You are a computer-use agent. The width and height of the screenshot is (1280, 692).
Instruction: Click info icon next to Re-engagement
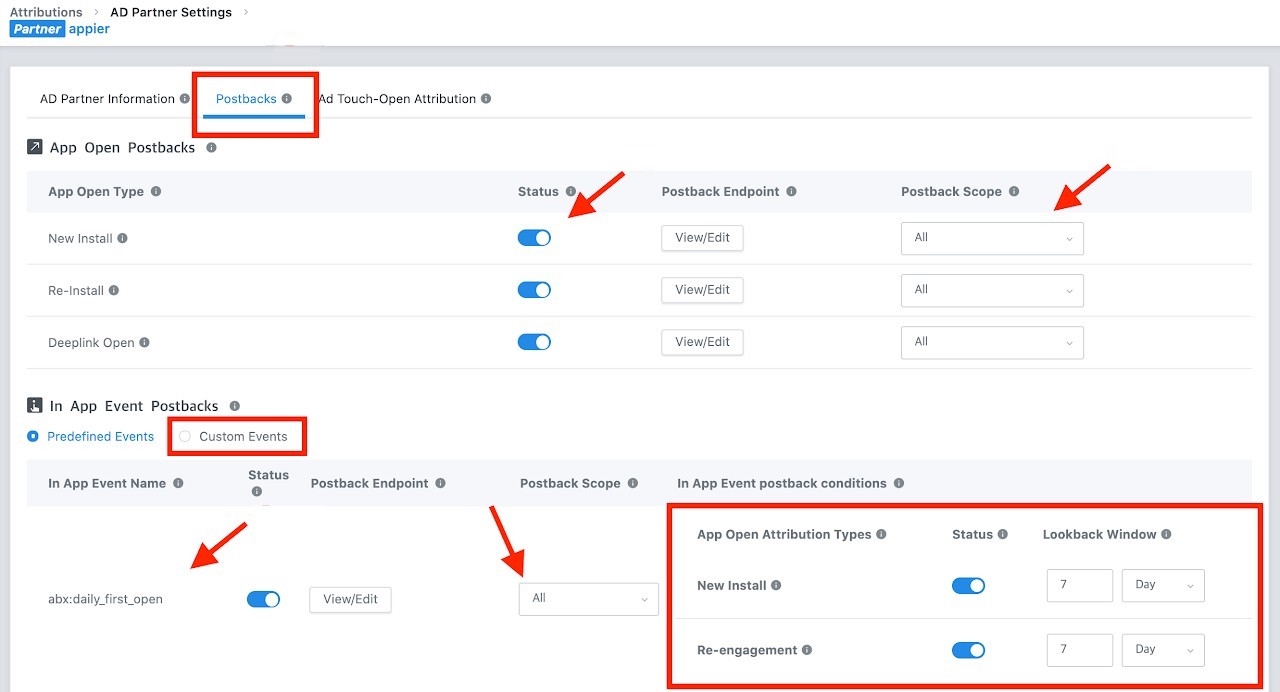[807, 650]
